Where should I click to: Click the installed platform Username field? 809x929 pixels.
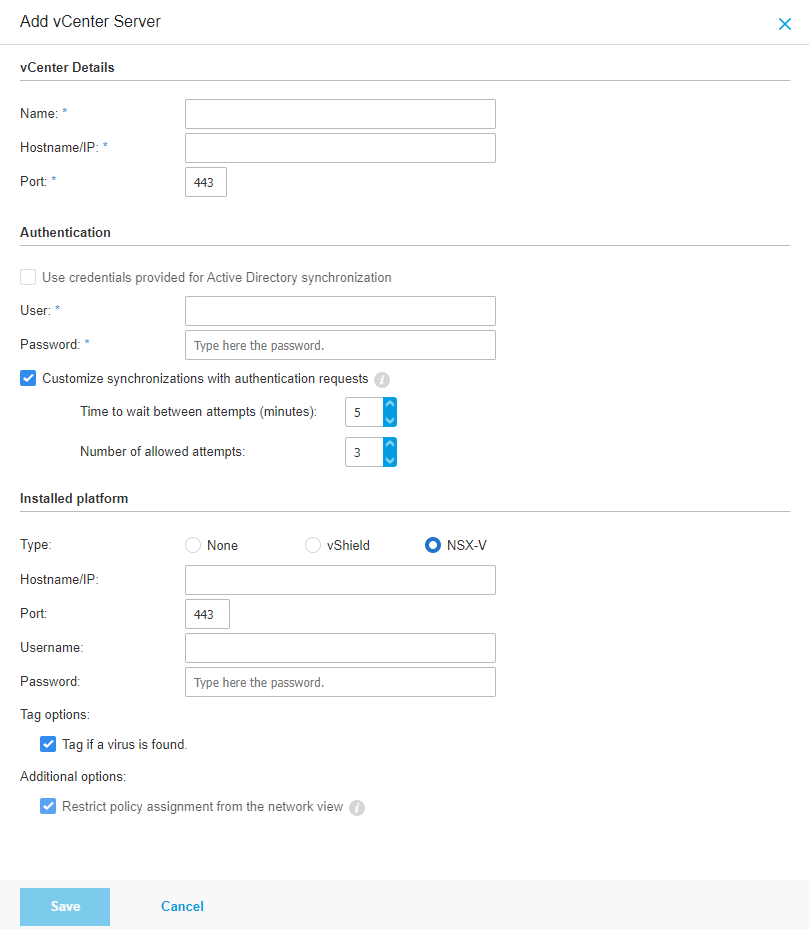pyautogui.click(x=340, y=648)
